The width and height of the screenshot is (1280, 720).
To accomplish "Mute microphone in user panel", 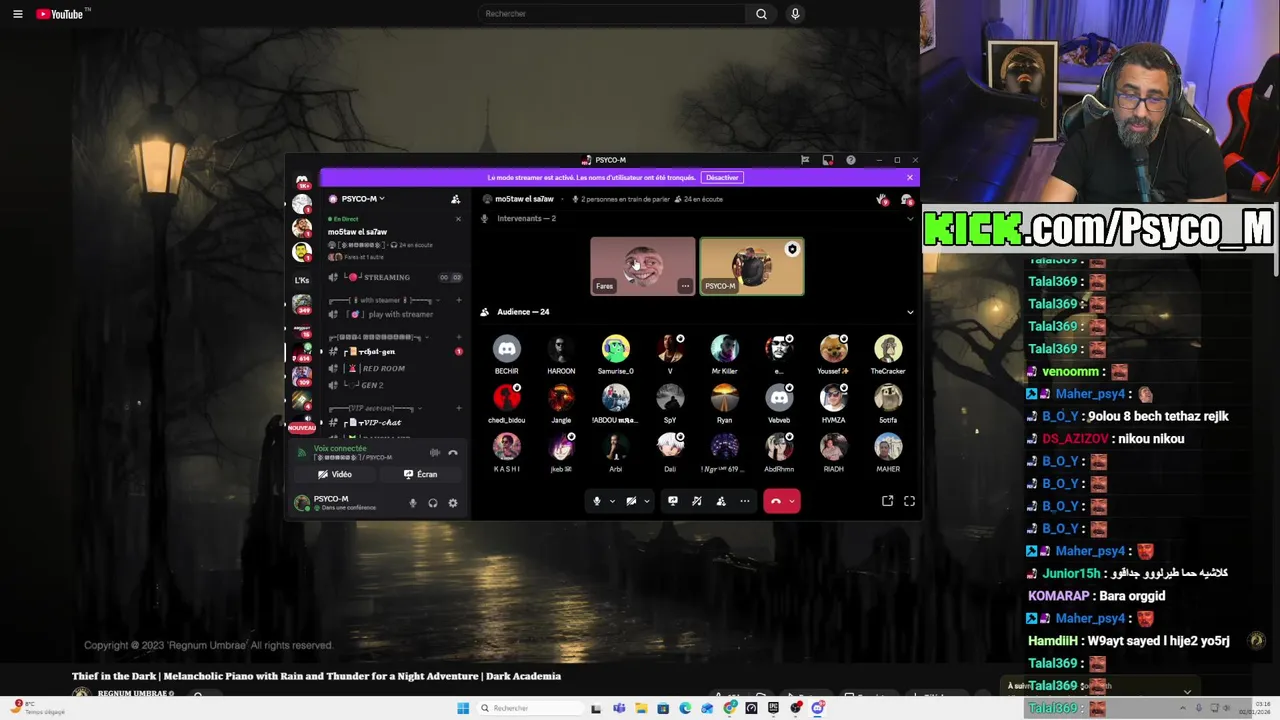I will click(413, 503).
